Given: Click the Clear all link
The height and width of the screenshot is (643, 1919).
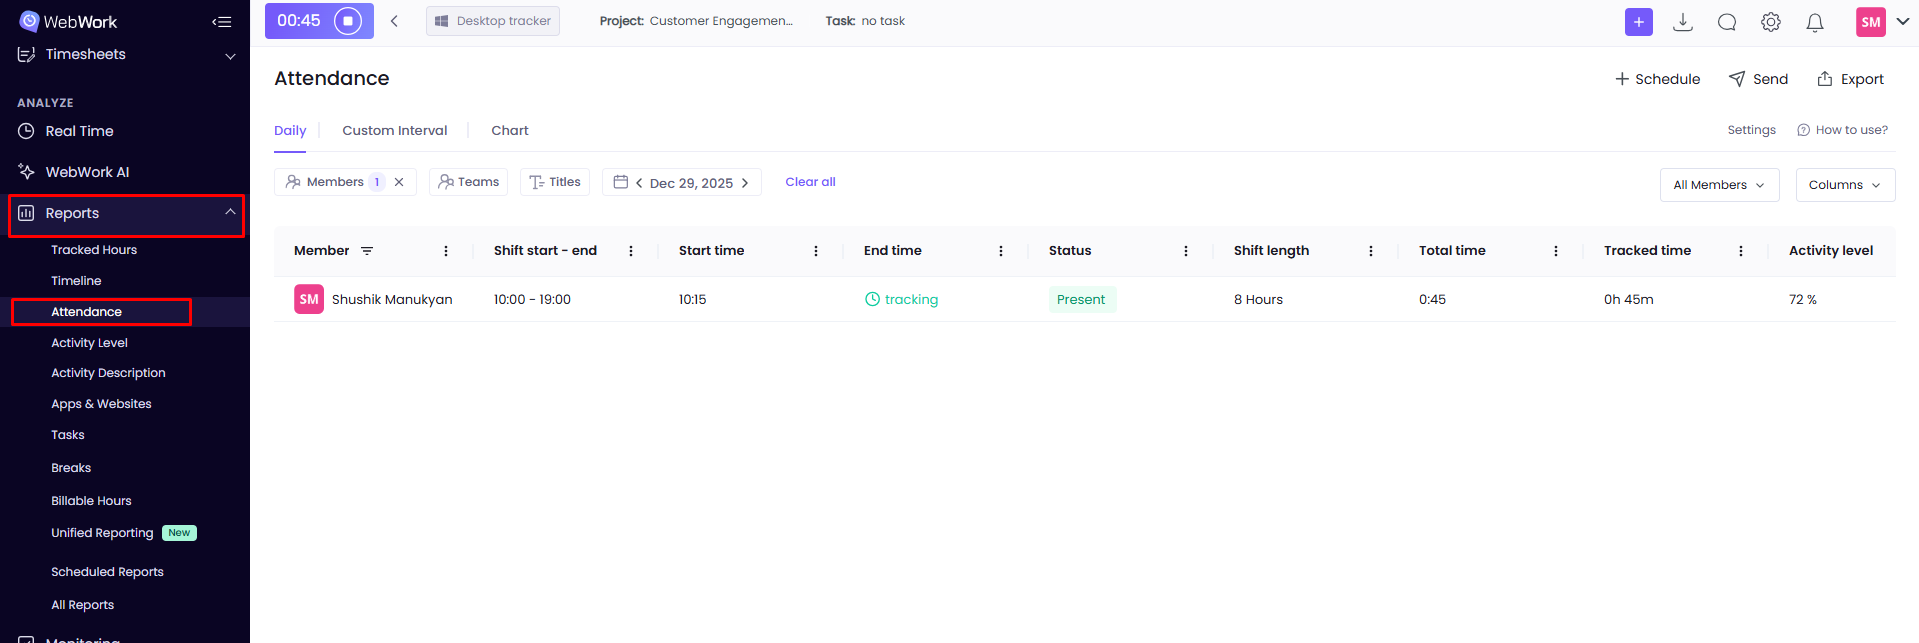Looking at the screenshot, I should tap(810, 182).
